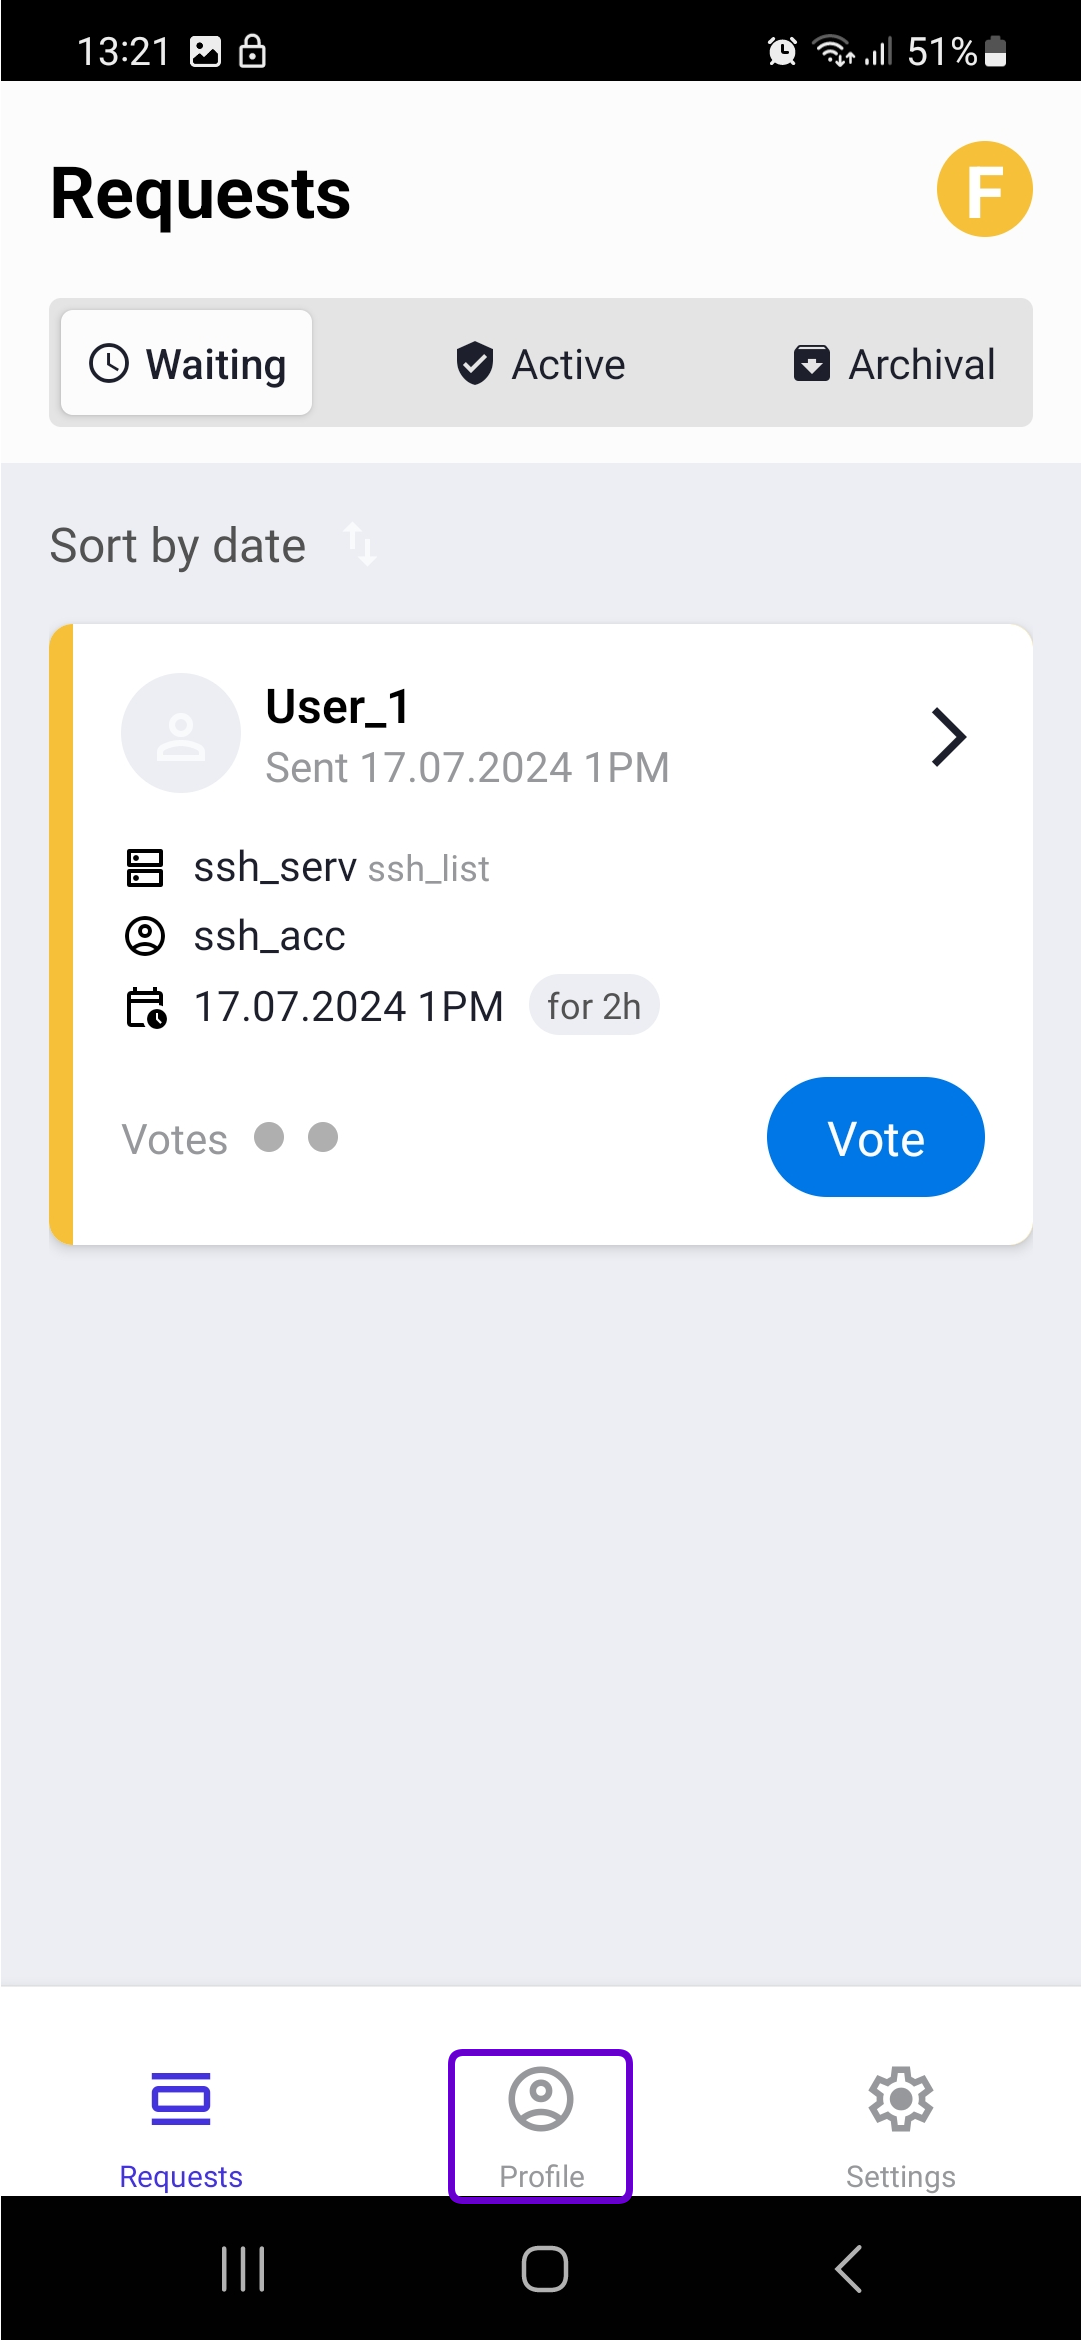Tap the User_1 profile picture placeholder
The height and width of the screenshot is (2349, 1081).
[181, 733]
